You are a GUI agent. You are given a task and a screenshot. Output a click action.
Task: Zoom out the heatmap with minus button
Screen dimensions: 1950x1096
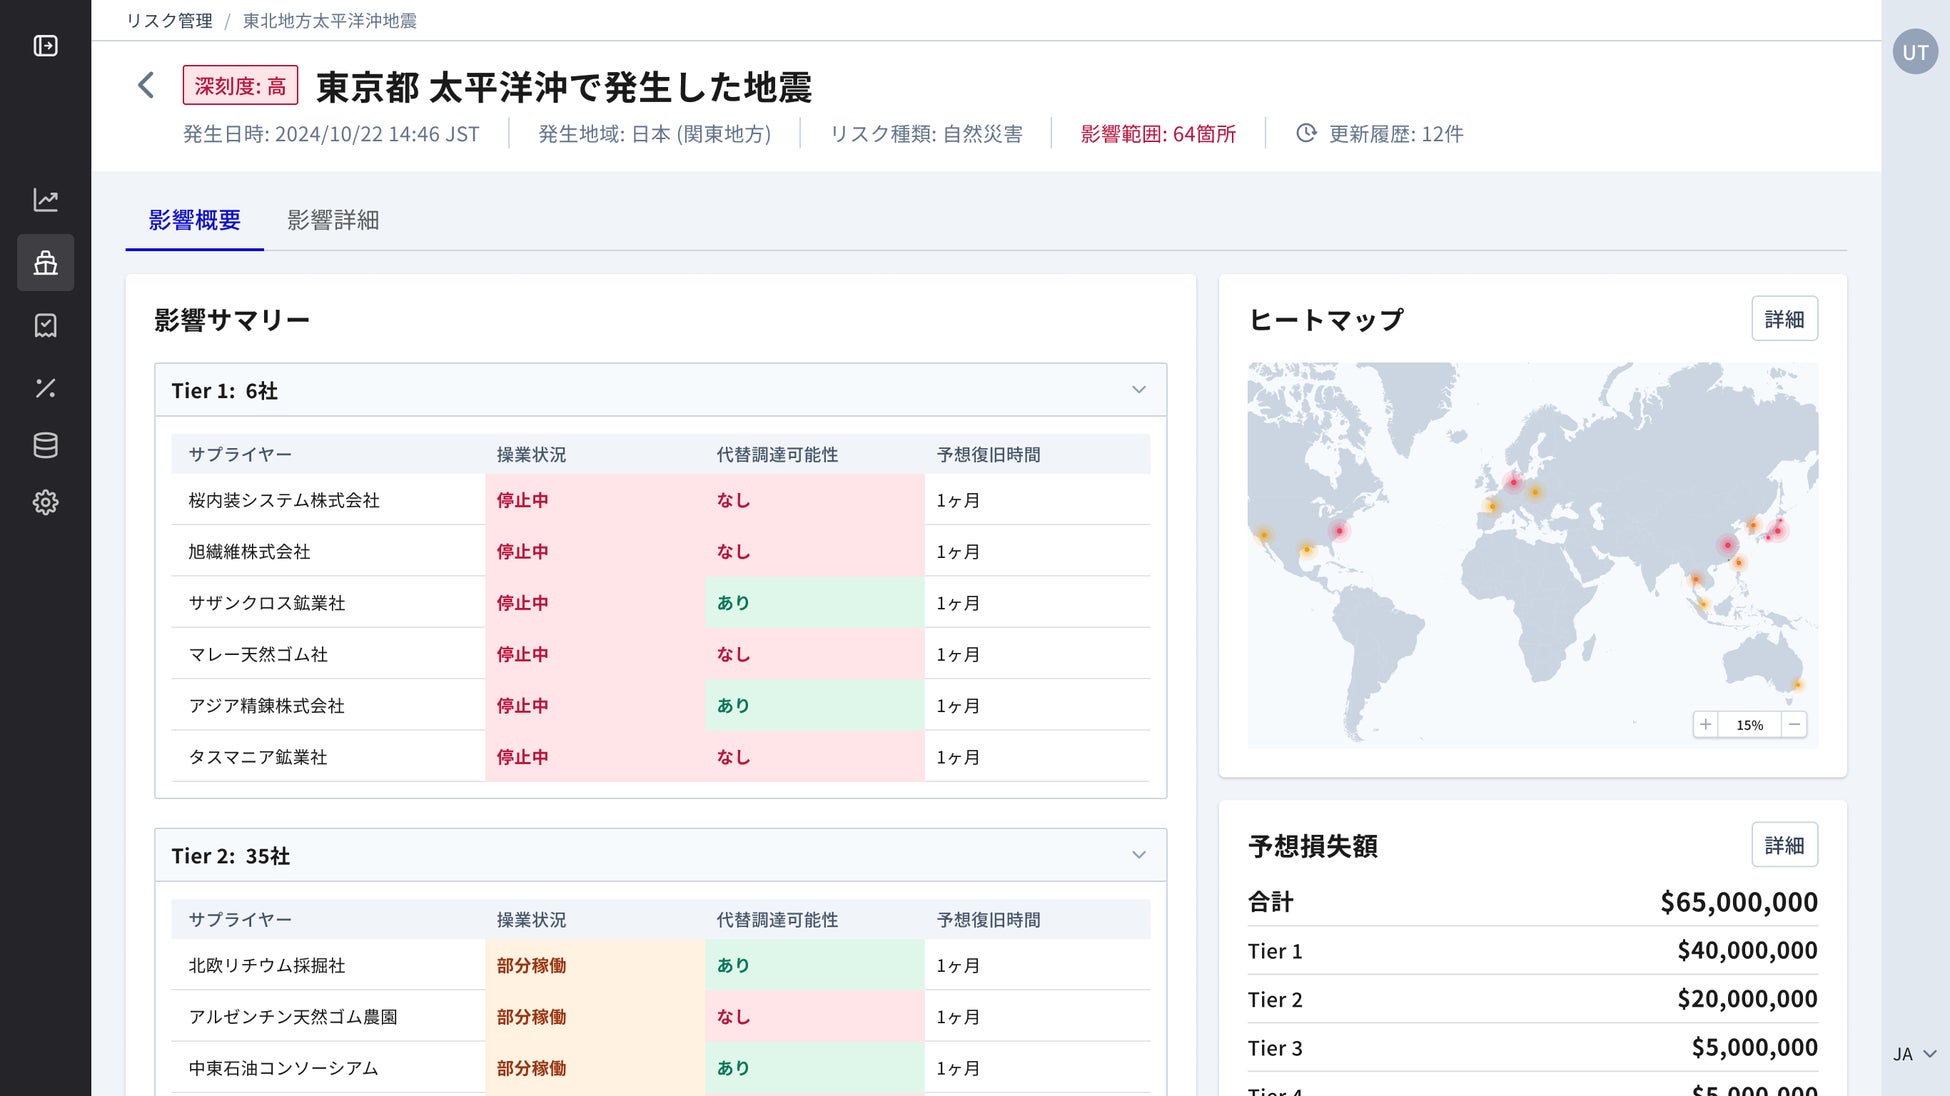pos(1794,725)
